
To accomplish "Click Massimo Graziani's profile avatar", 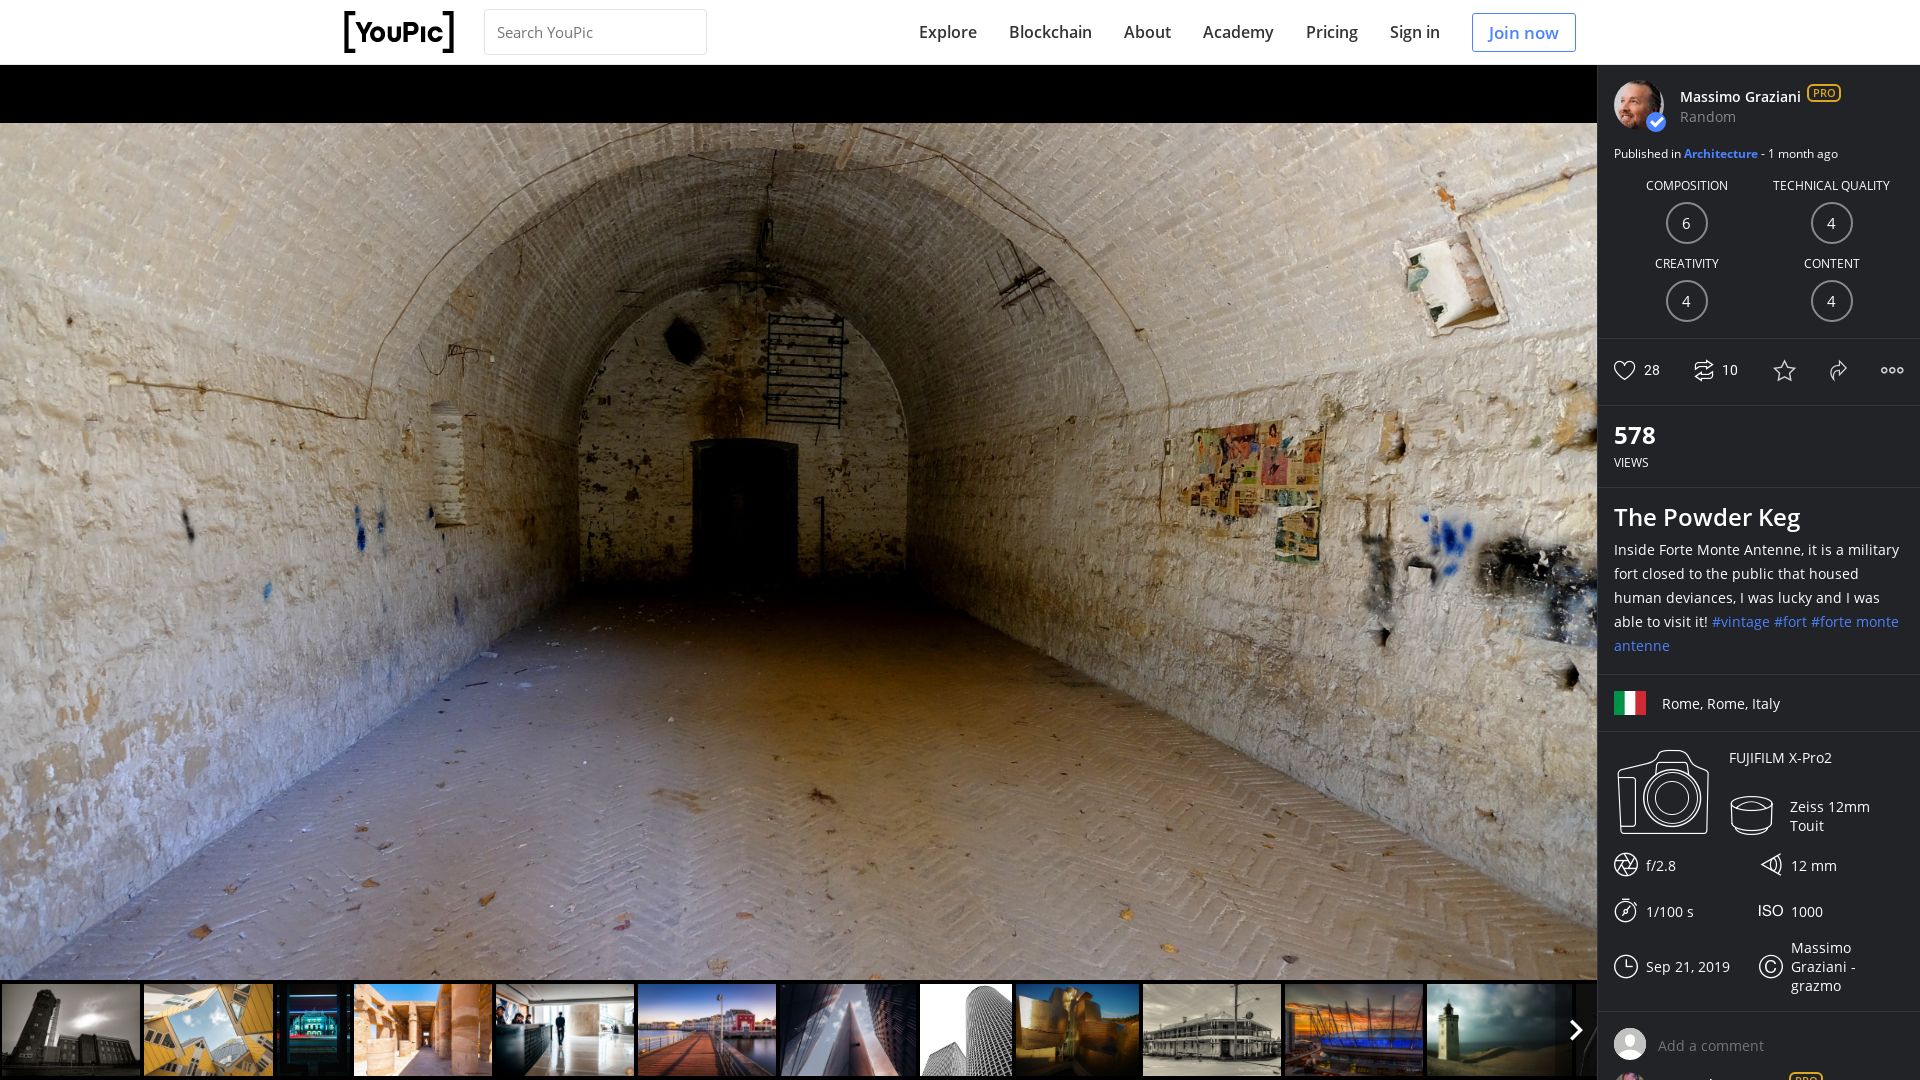I will (x=1638, y=105).
